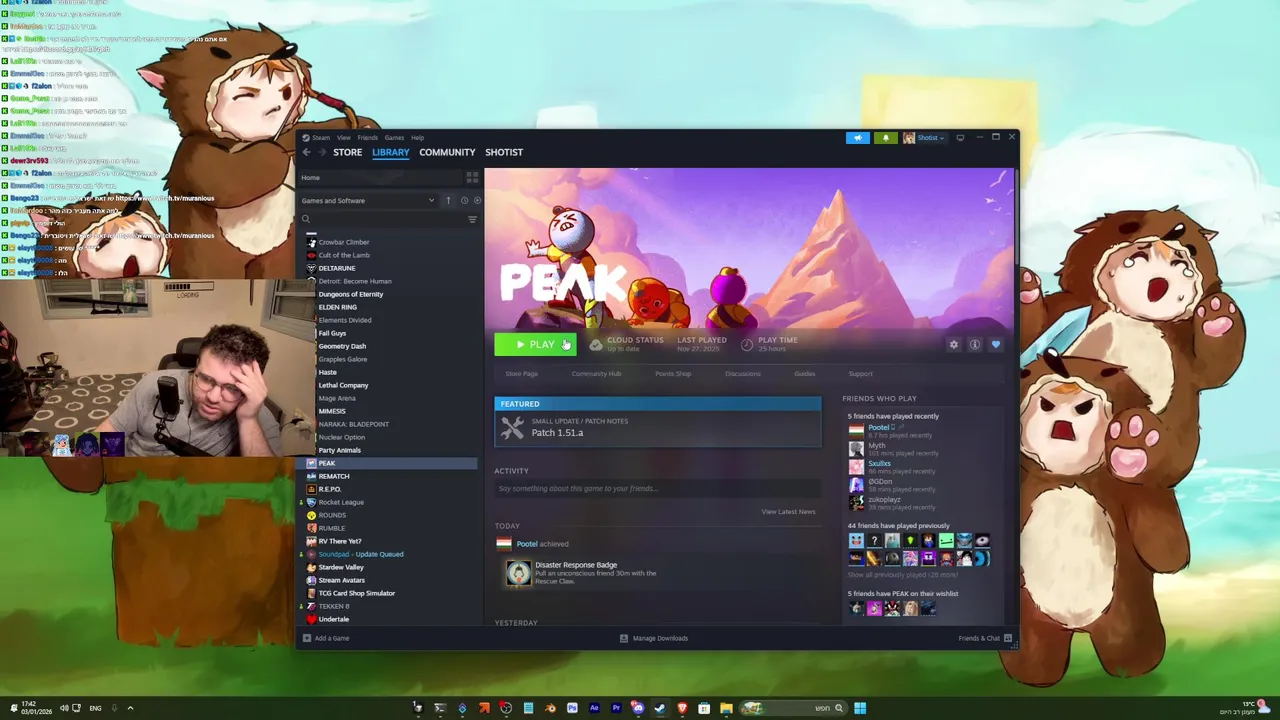This screenshot has height=720, width=1280.
Task: Go forward with the Steam forward arrow
Action: 322,152
